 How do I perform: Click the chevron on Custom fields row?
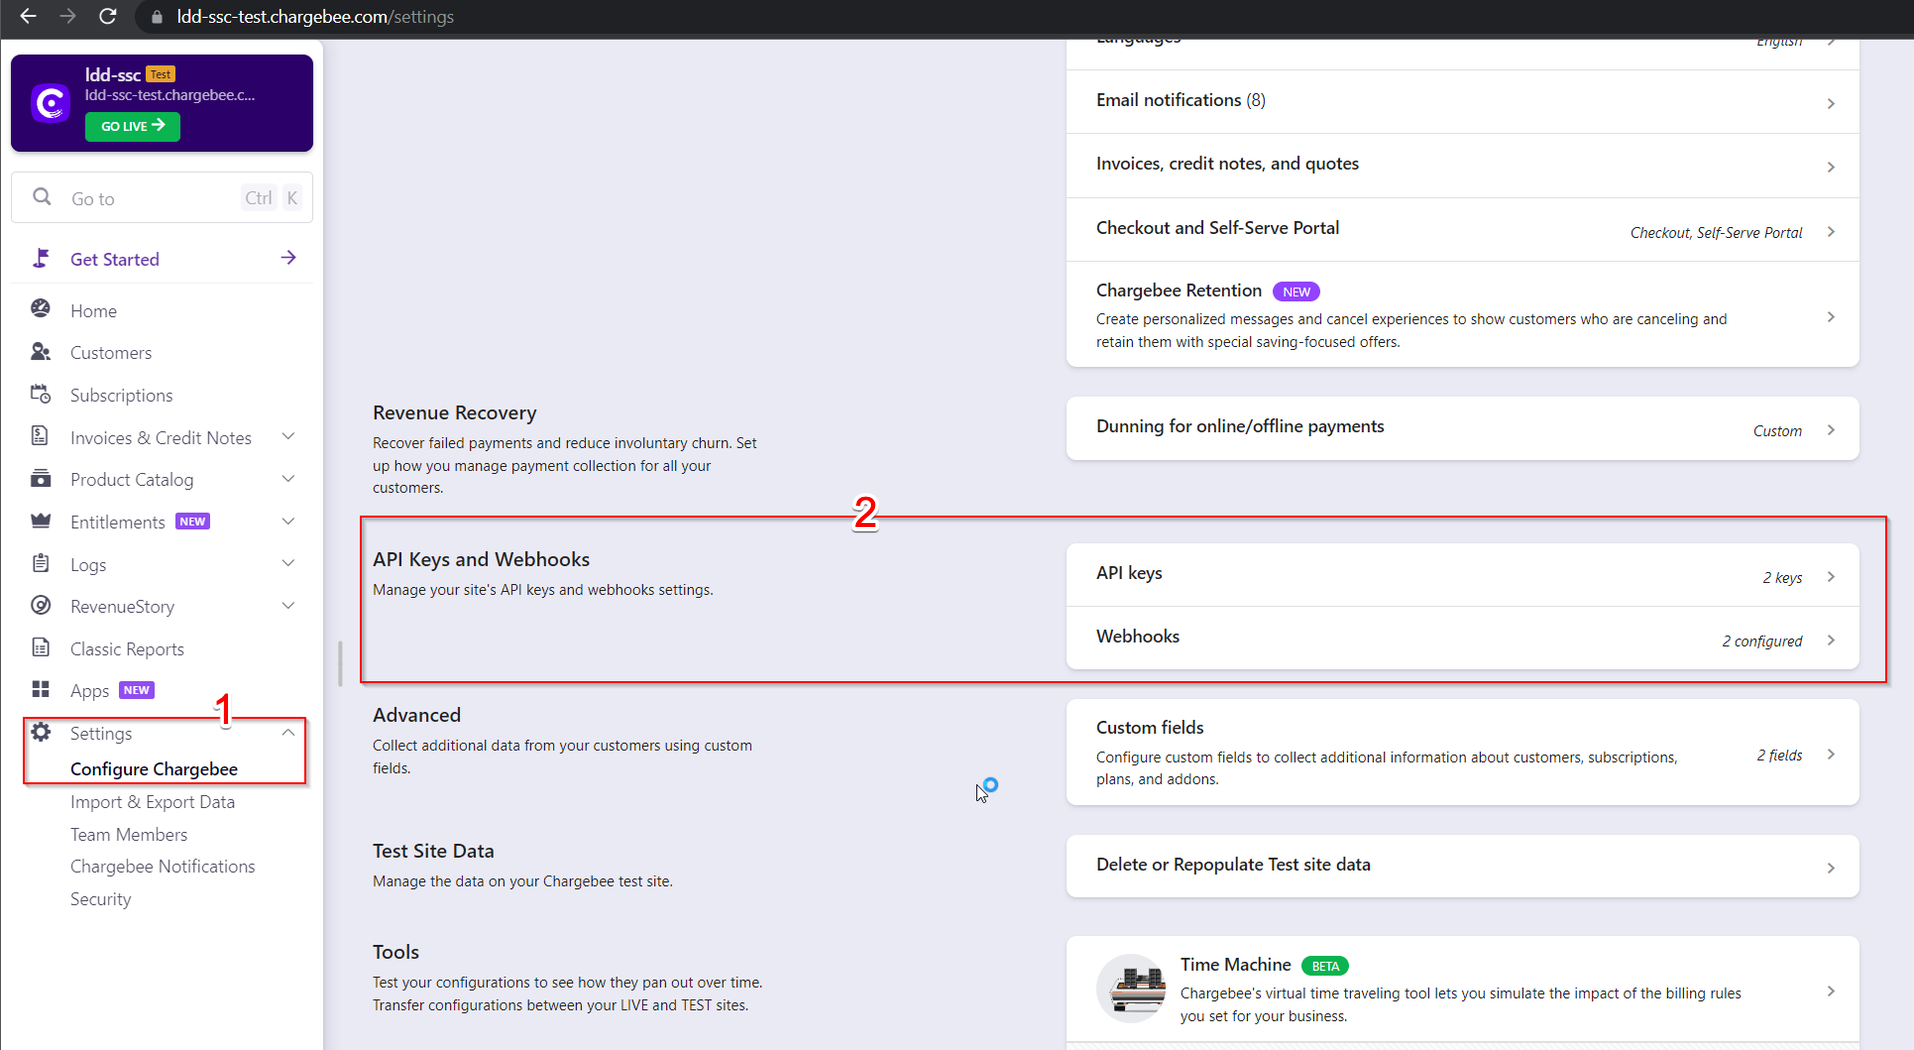click(x=1831, y=754)
